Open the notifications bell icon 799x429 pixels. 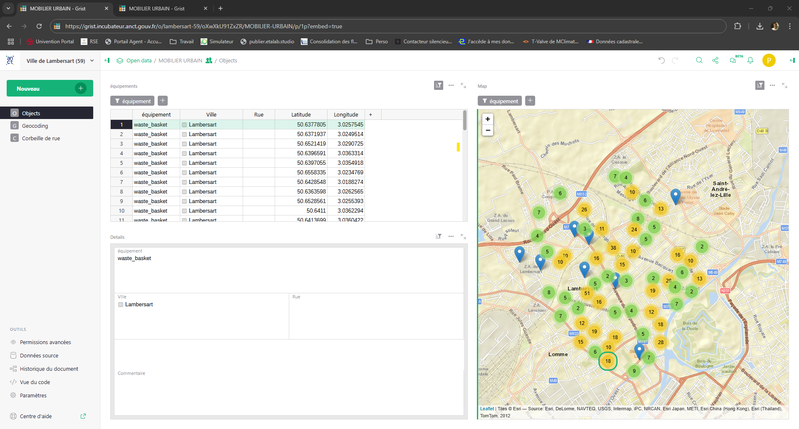click(750, 60)
